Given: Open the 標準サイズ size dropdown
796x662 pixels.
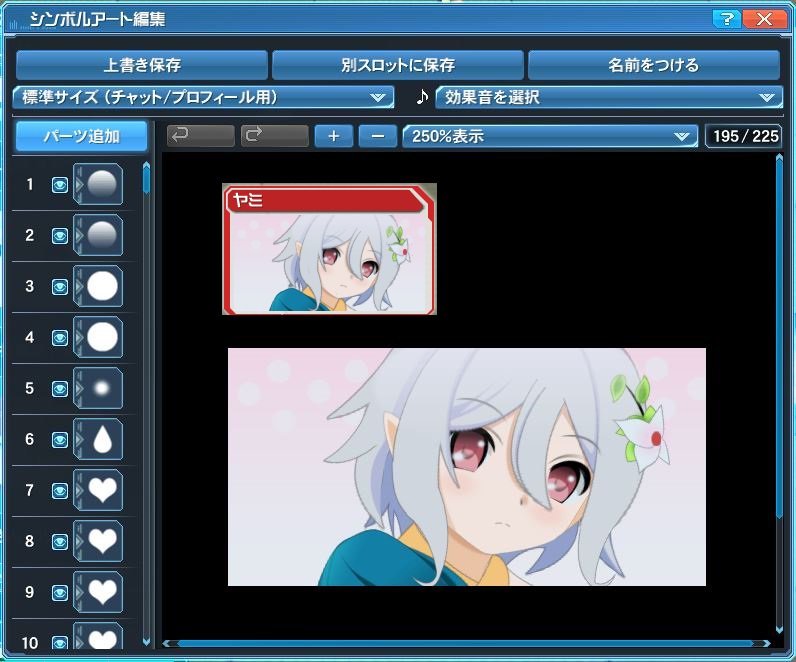Looking at the screenshot, I should (x=203, y=97).
